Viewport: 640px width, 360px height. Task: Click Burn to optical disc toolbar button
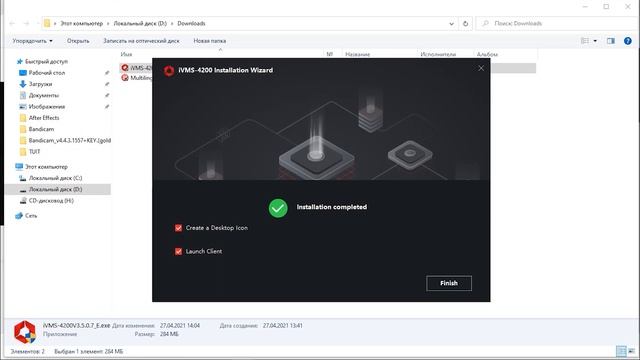141,41
